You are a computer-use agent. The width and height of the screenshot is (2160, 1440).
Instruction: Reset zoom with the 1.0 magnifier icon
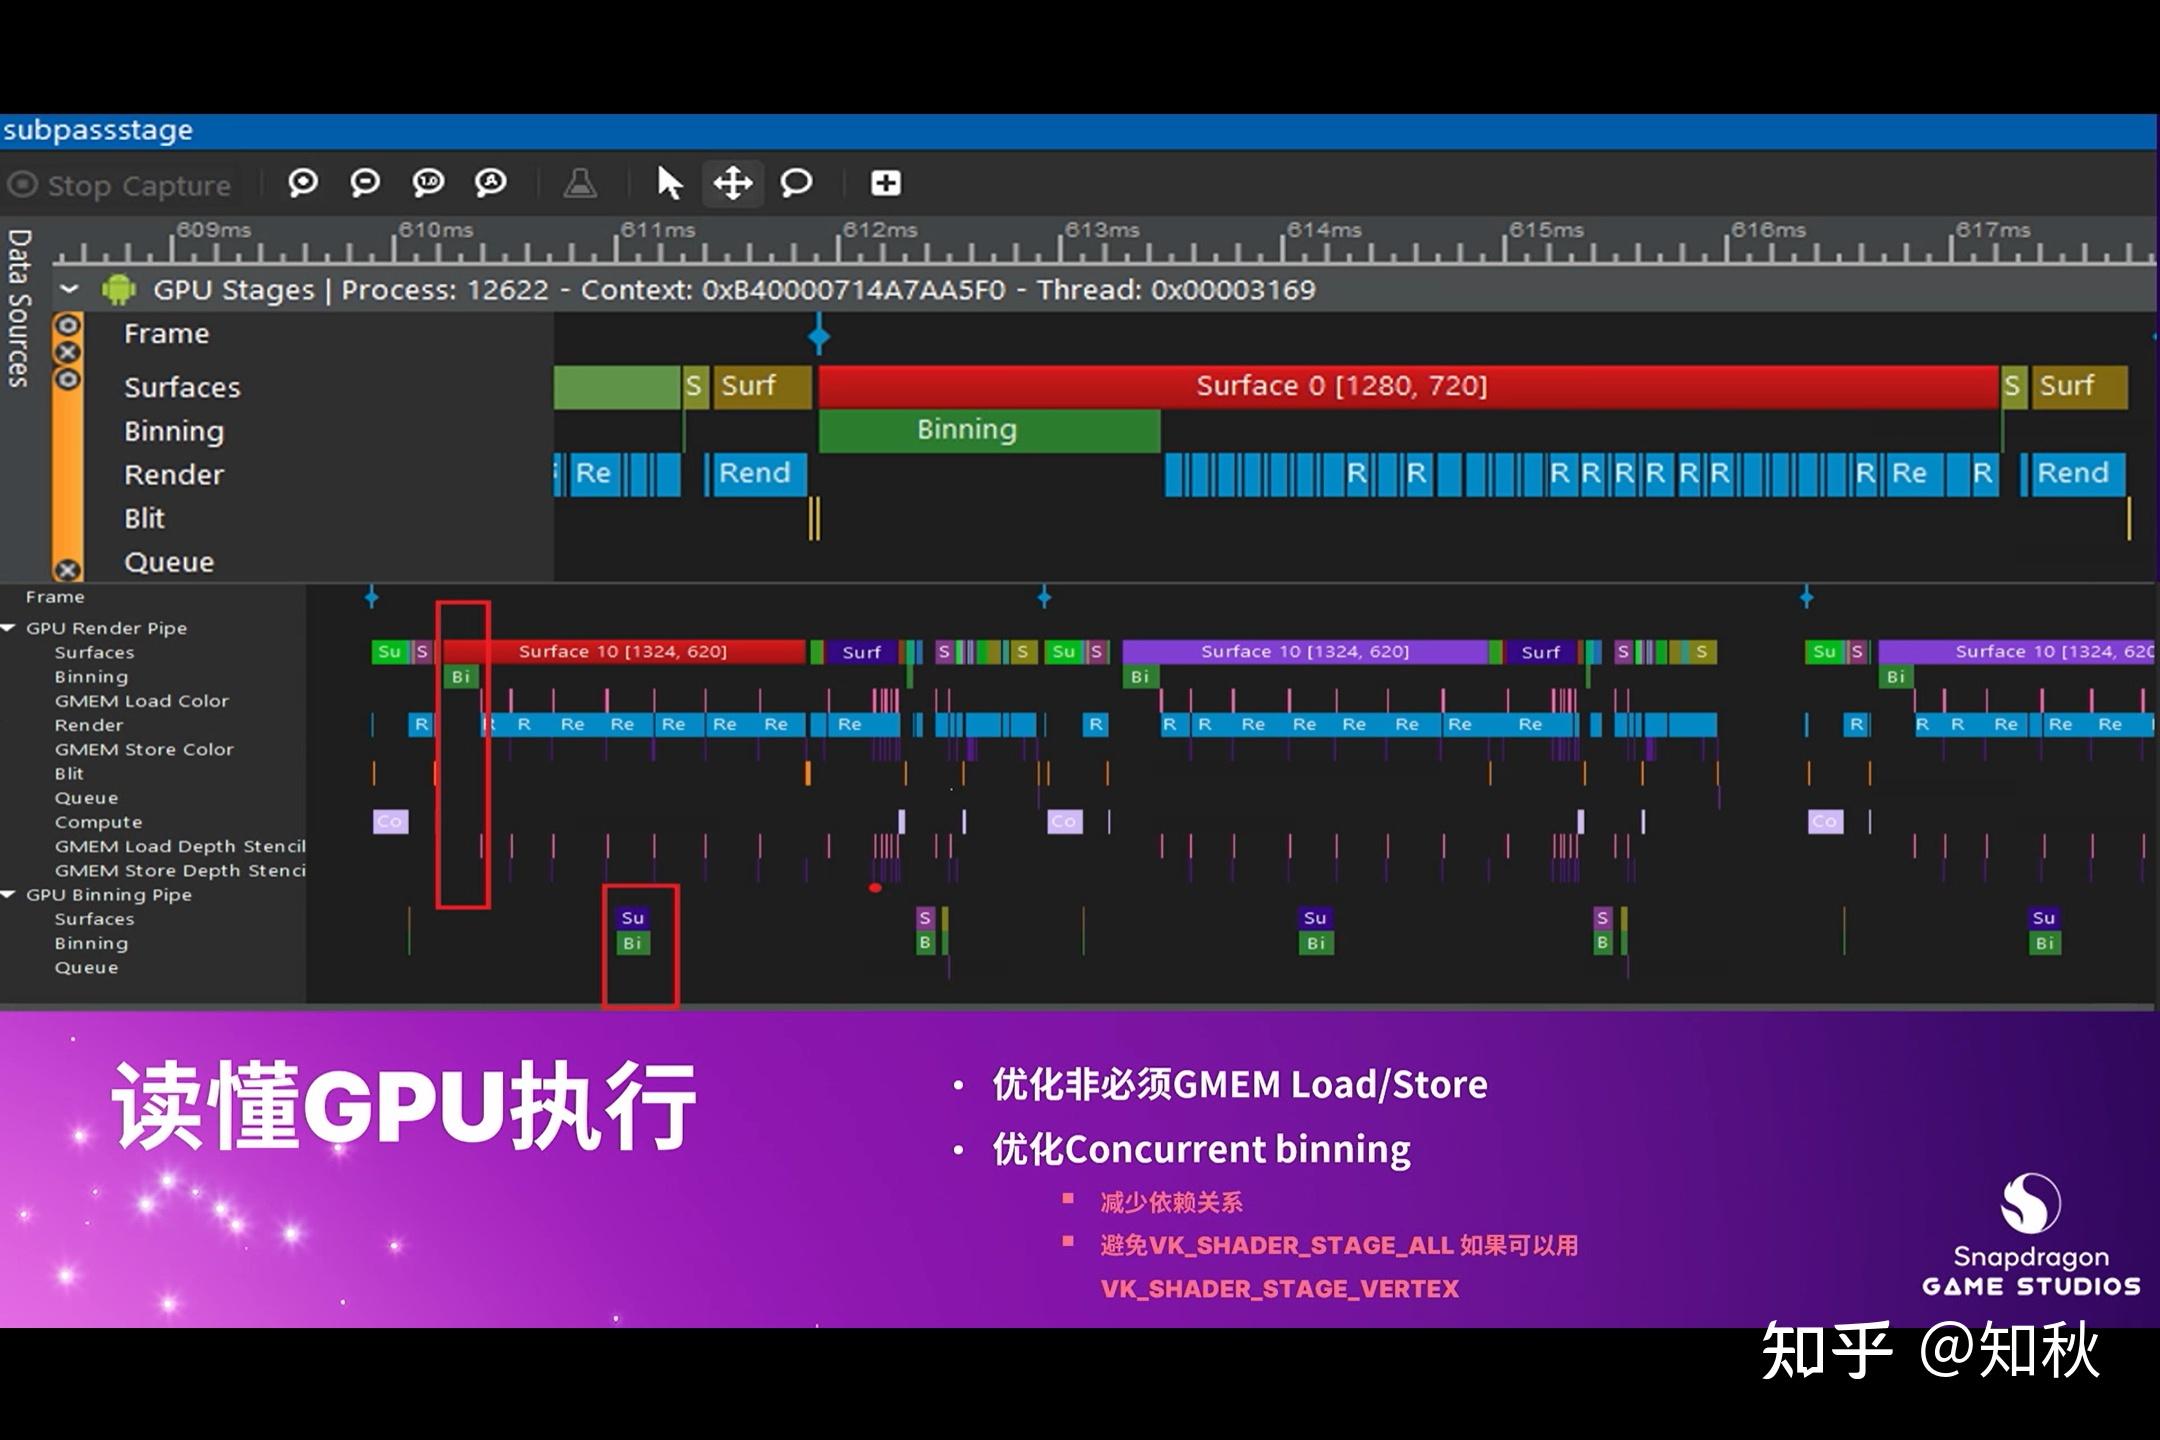click(x=427, y=184)
